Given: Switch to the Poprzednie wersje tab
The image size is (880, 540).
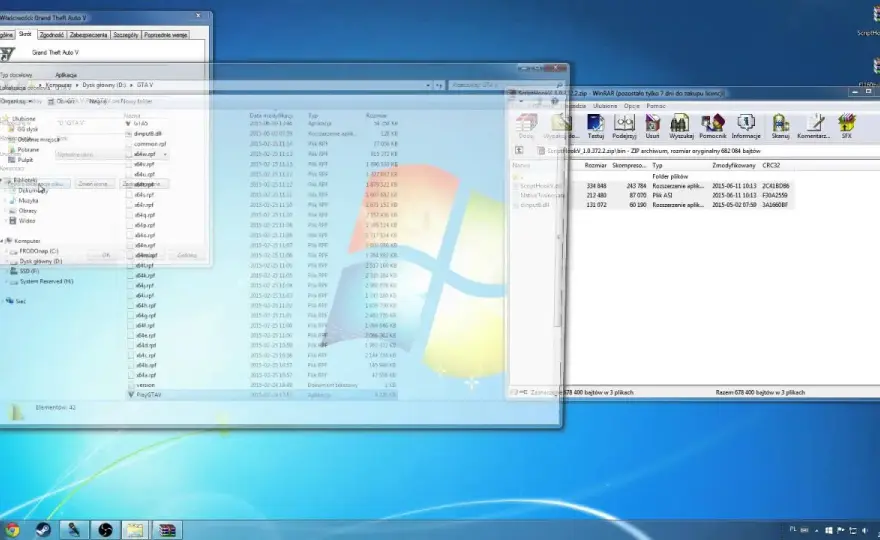Looking at the screenshot, I should 165,35.
